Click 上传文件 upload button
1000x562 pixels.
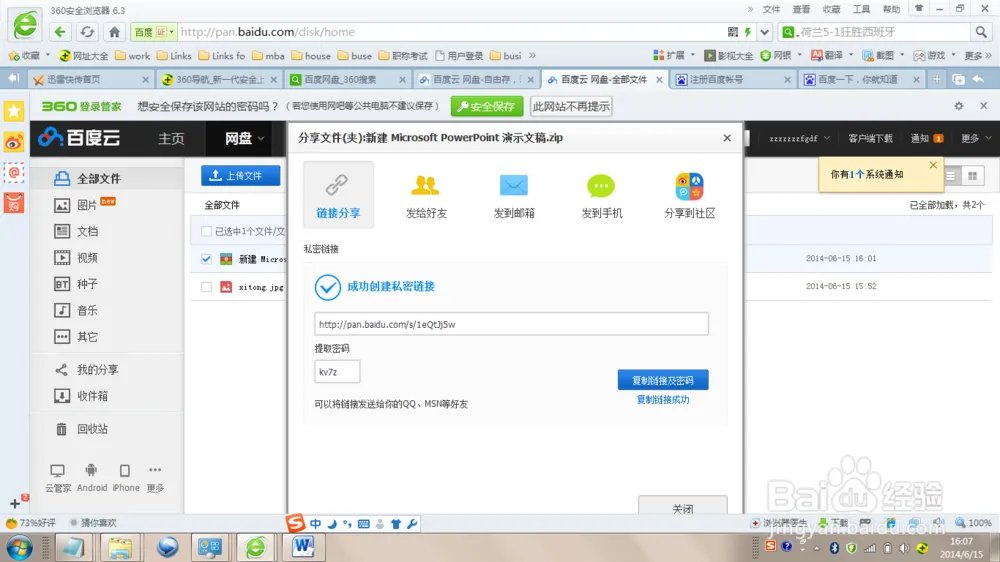pos(240,175)
